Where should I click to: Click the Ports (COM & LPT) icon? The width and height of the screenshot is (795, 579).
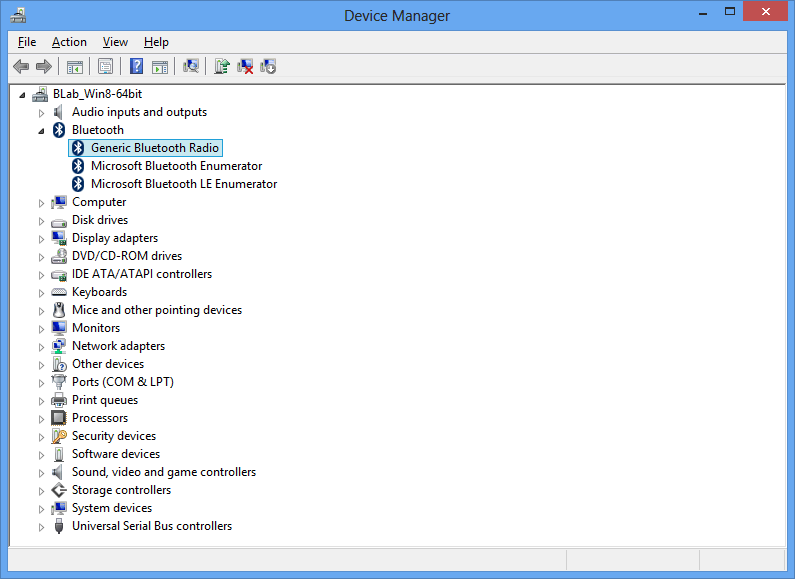point(59,382)
